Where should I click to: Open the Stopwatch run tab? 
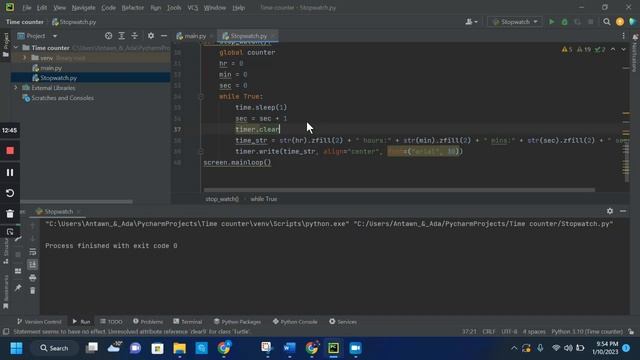[58, 211]
